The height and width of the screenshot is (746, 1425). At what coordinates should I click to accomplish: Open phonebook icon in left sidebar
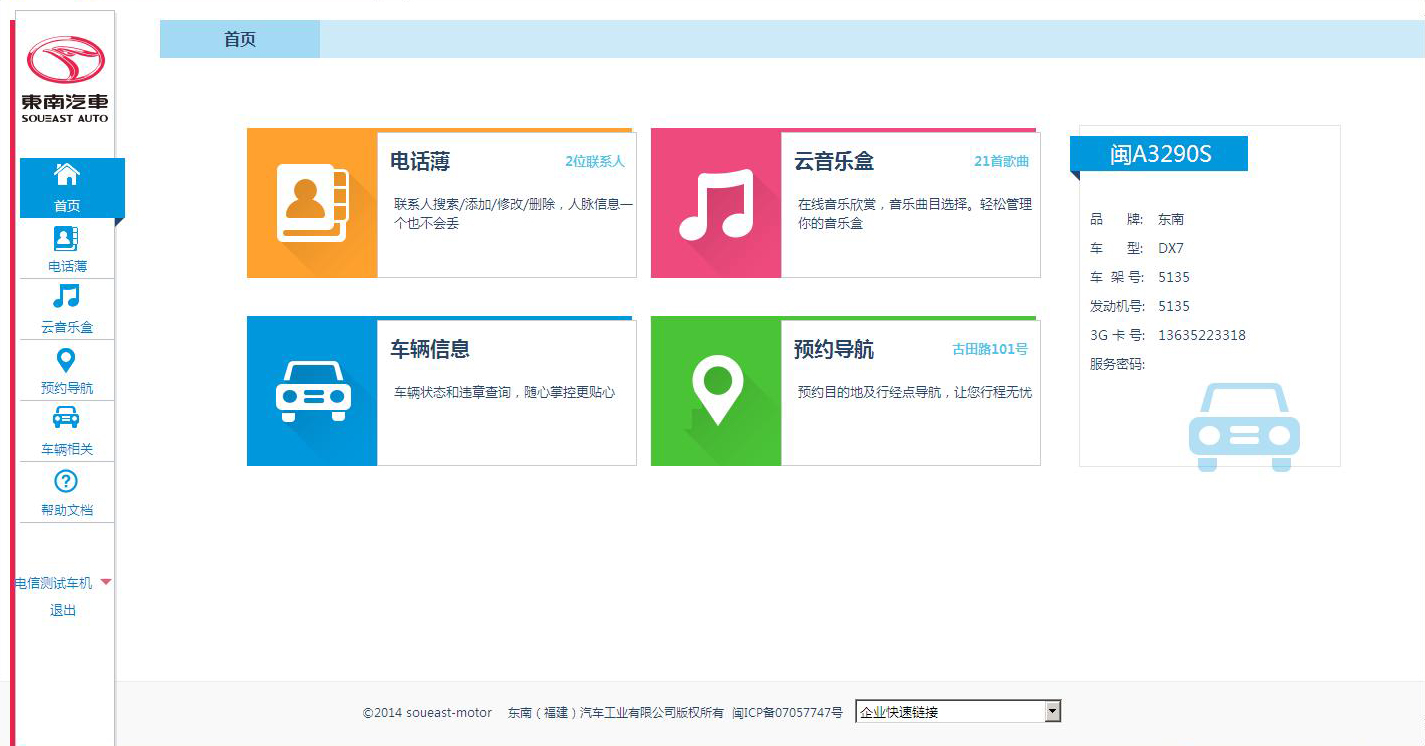point(66,238)
